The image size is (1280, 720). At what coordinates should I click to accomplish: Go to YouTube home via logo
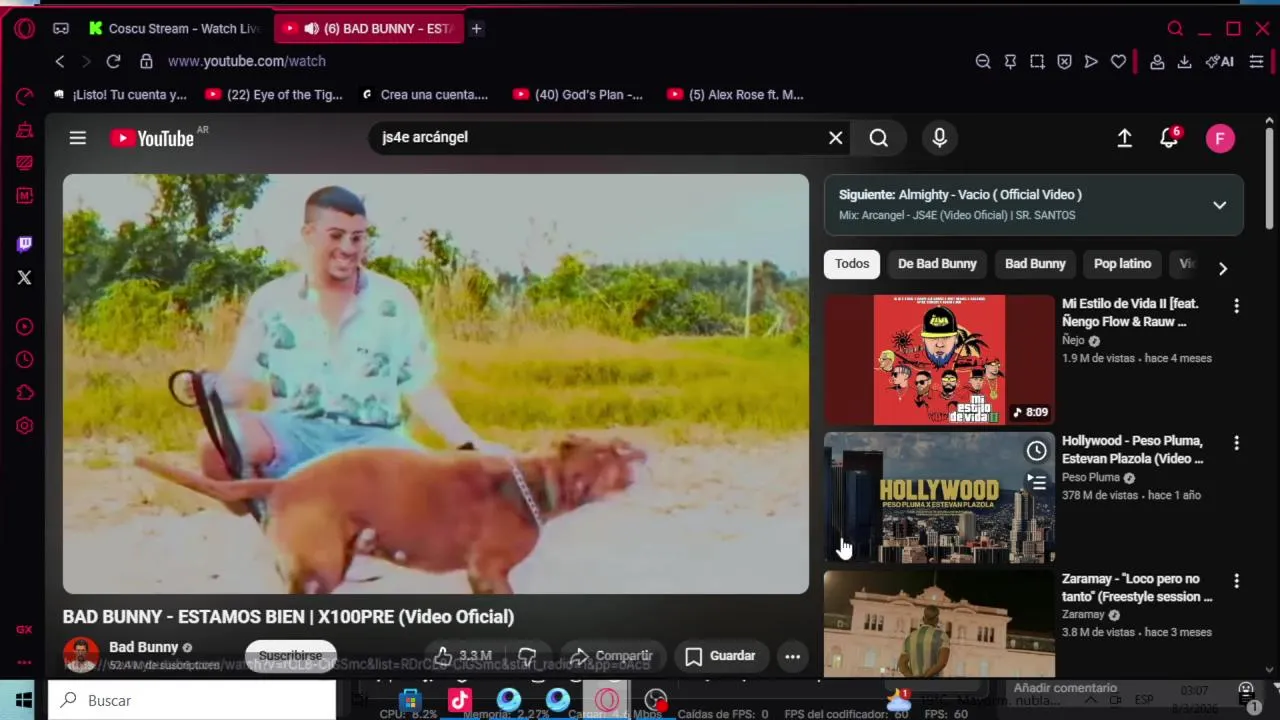pos(152,138)
